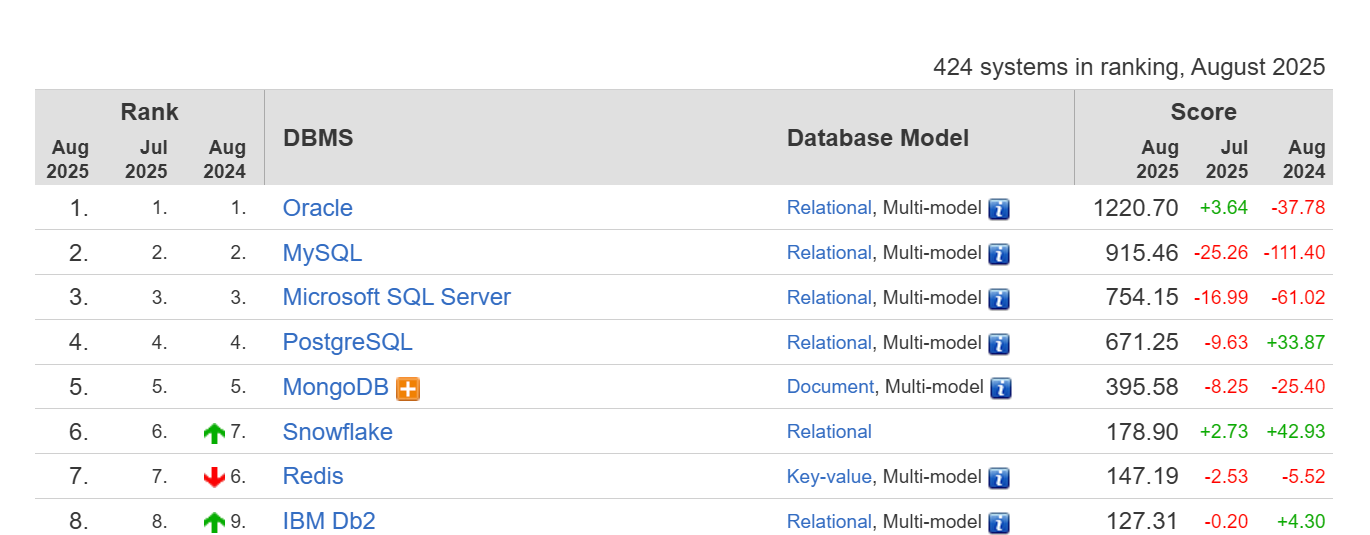The image size is (1370, 535).
Task: Click the info icon in Redis row
Action: pyautogui.click(x=999, y=478)
